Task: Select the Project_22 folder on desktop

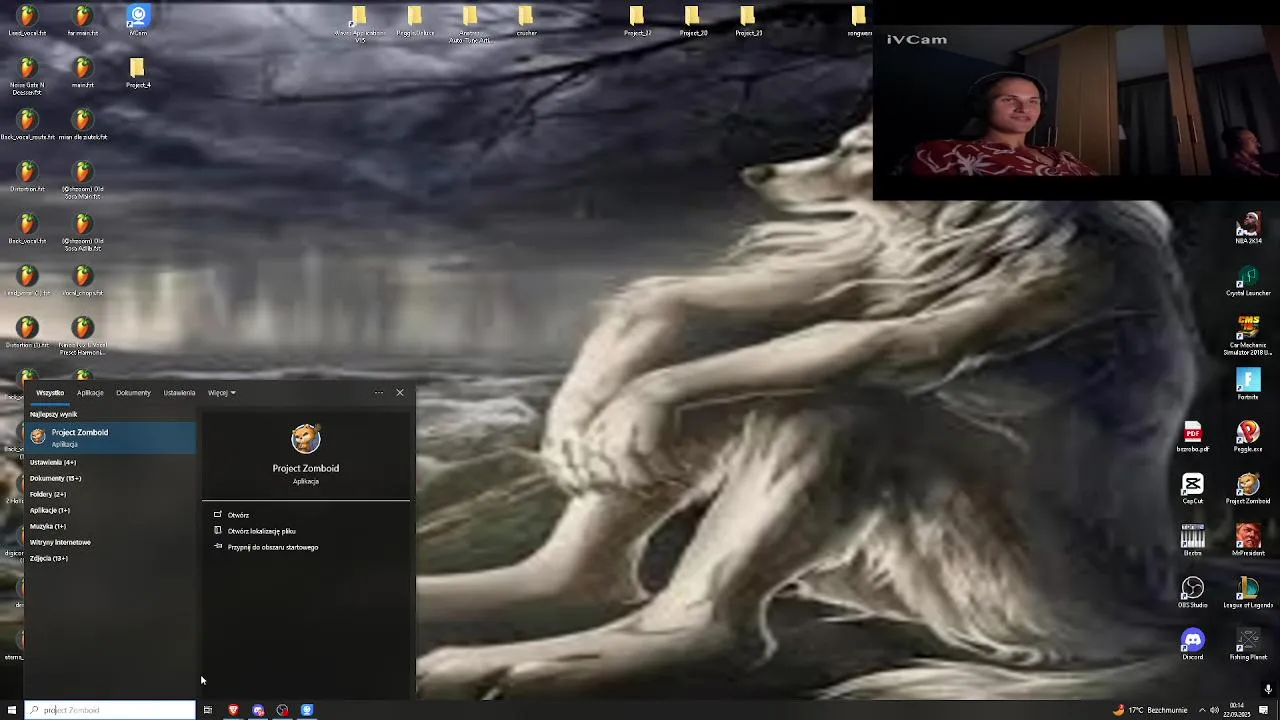Action: 637,20
